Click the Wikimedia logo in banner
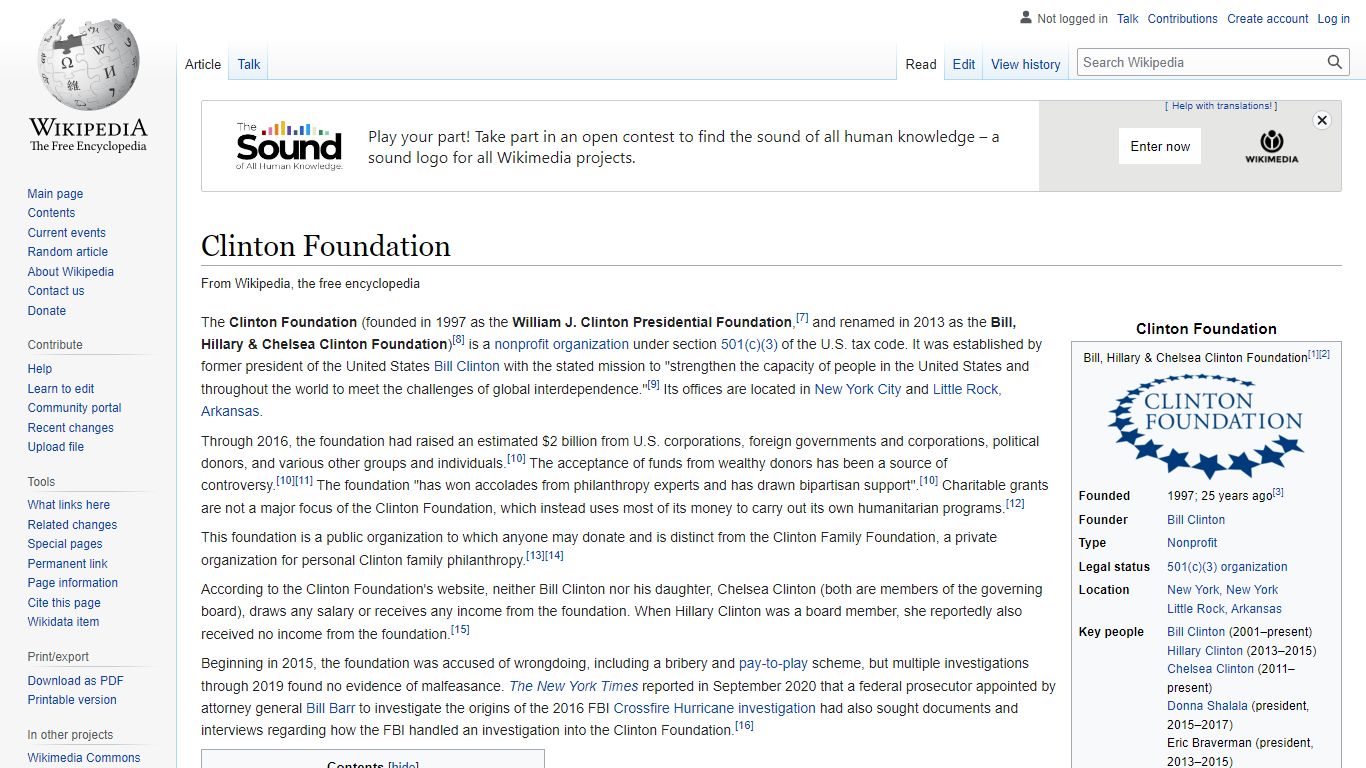Image resolution: width=1366 pixels, height=768 pixels. [1271, 146]
